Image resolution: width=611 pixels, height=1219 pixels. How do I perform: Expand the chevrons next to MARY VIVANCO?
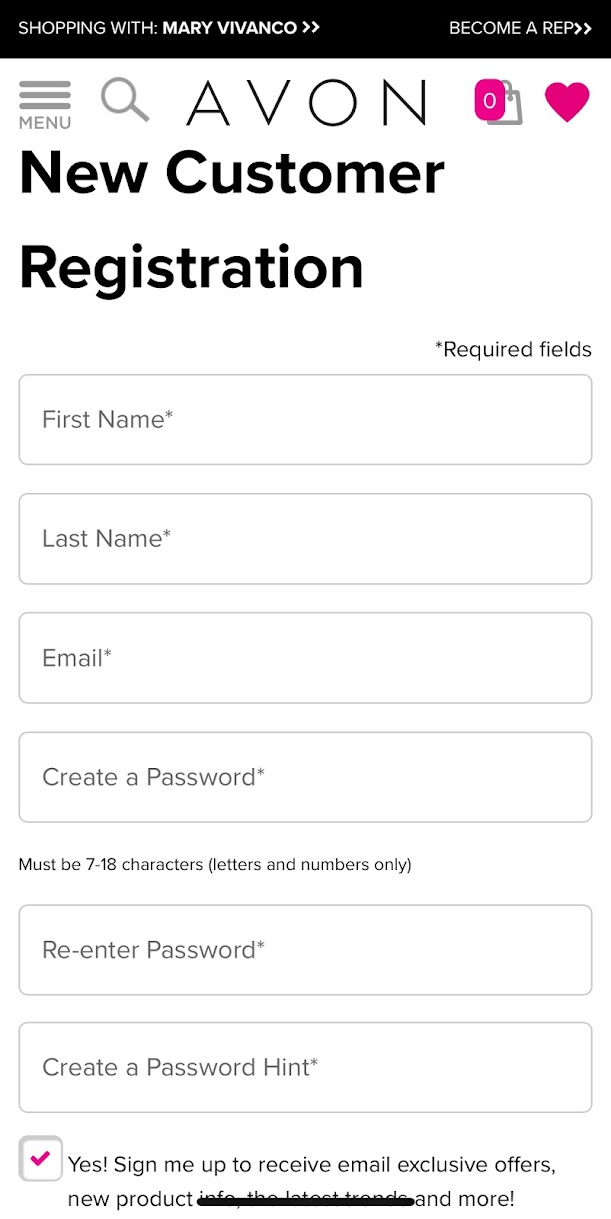[310, 28]
